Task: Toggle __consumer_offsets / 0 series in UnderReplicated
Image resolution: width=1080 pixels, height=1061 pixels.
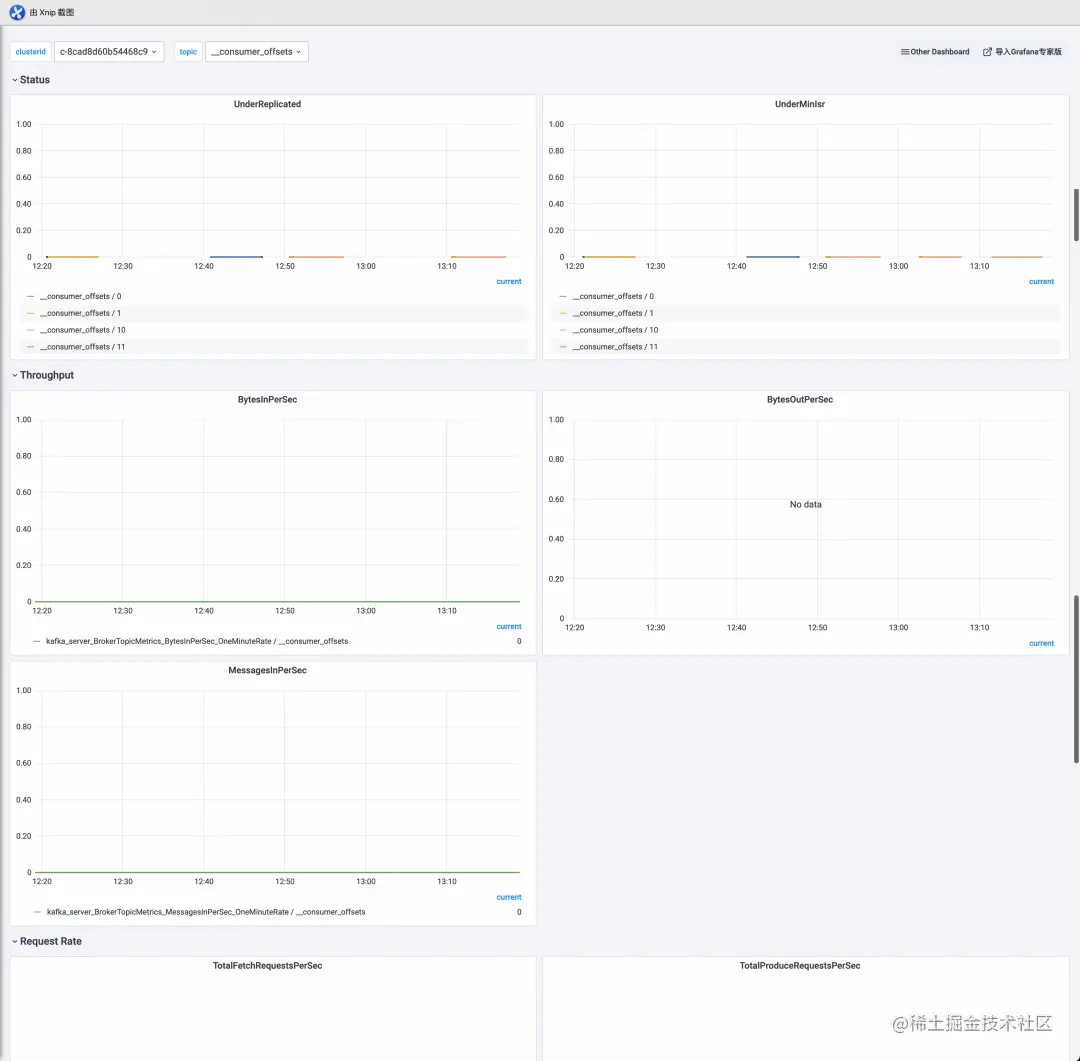Action: (80, 296)
